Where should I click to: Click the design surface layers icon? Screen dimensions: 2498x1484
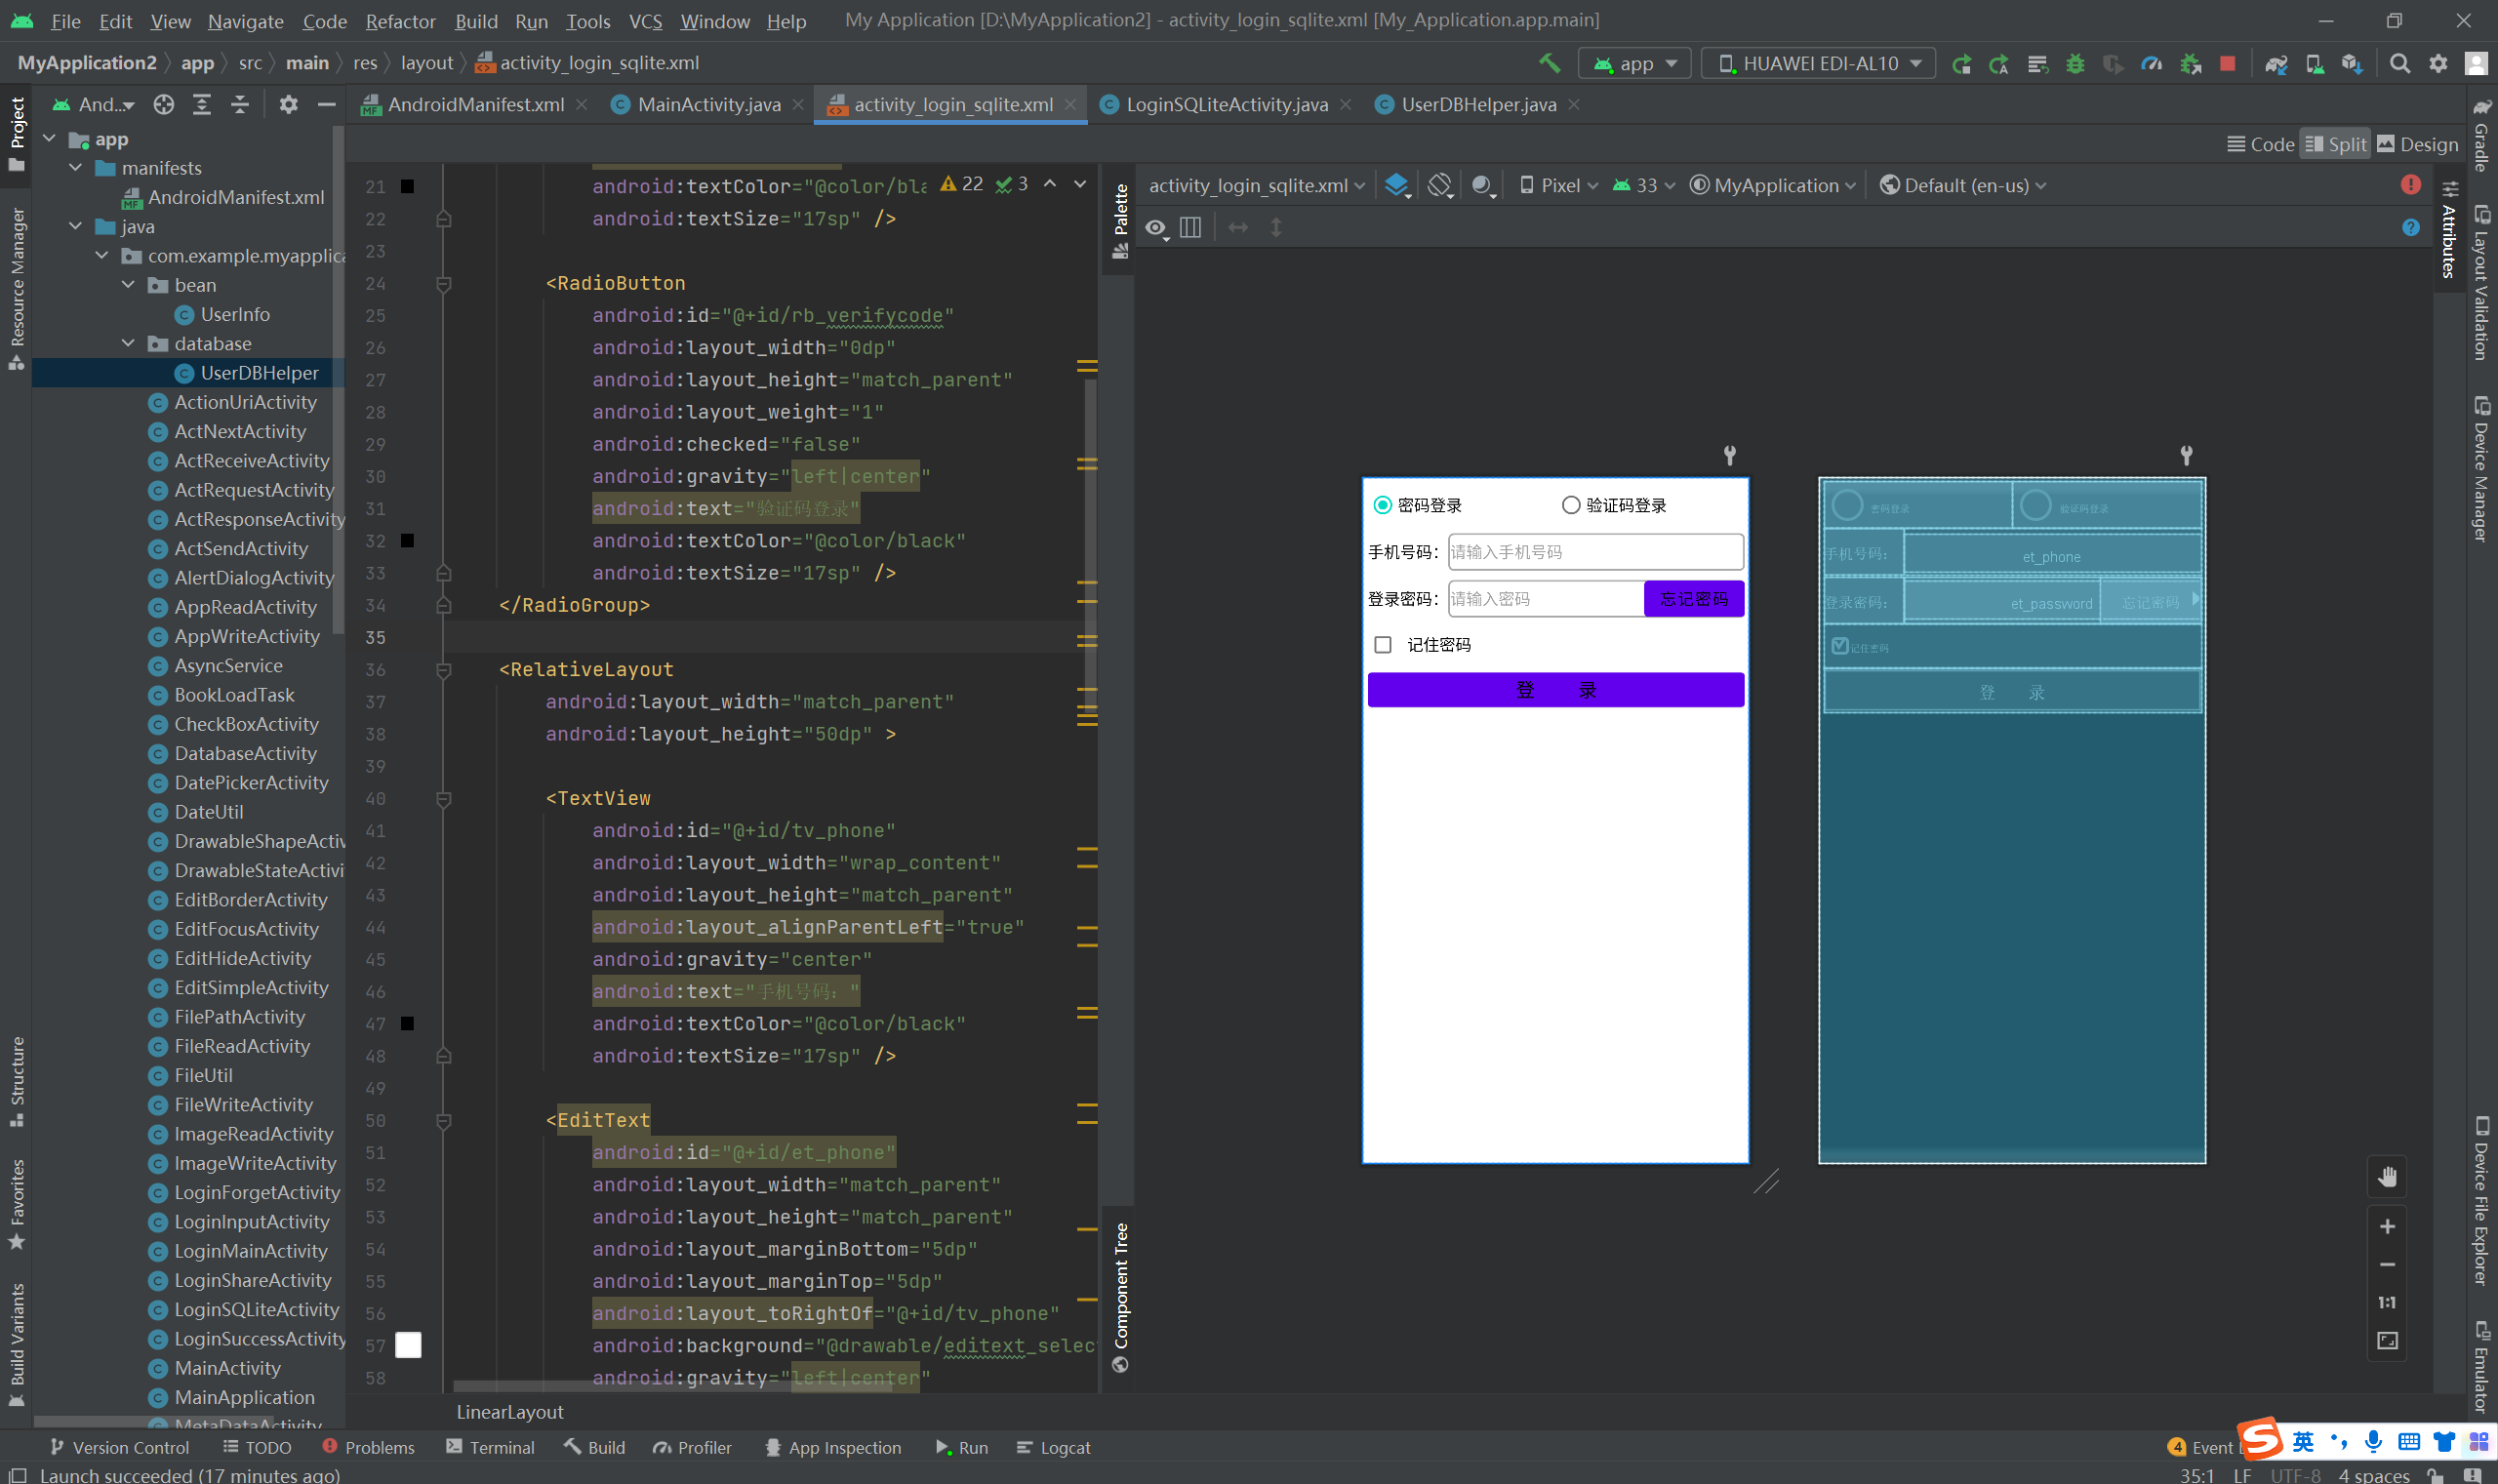pos(1396,185)
